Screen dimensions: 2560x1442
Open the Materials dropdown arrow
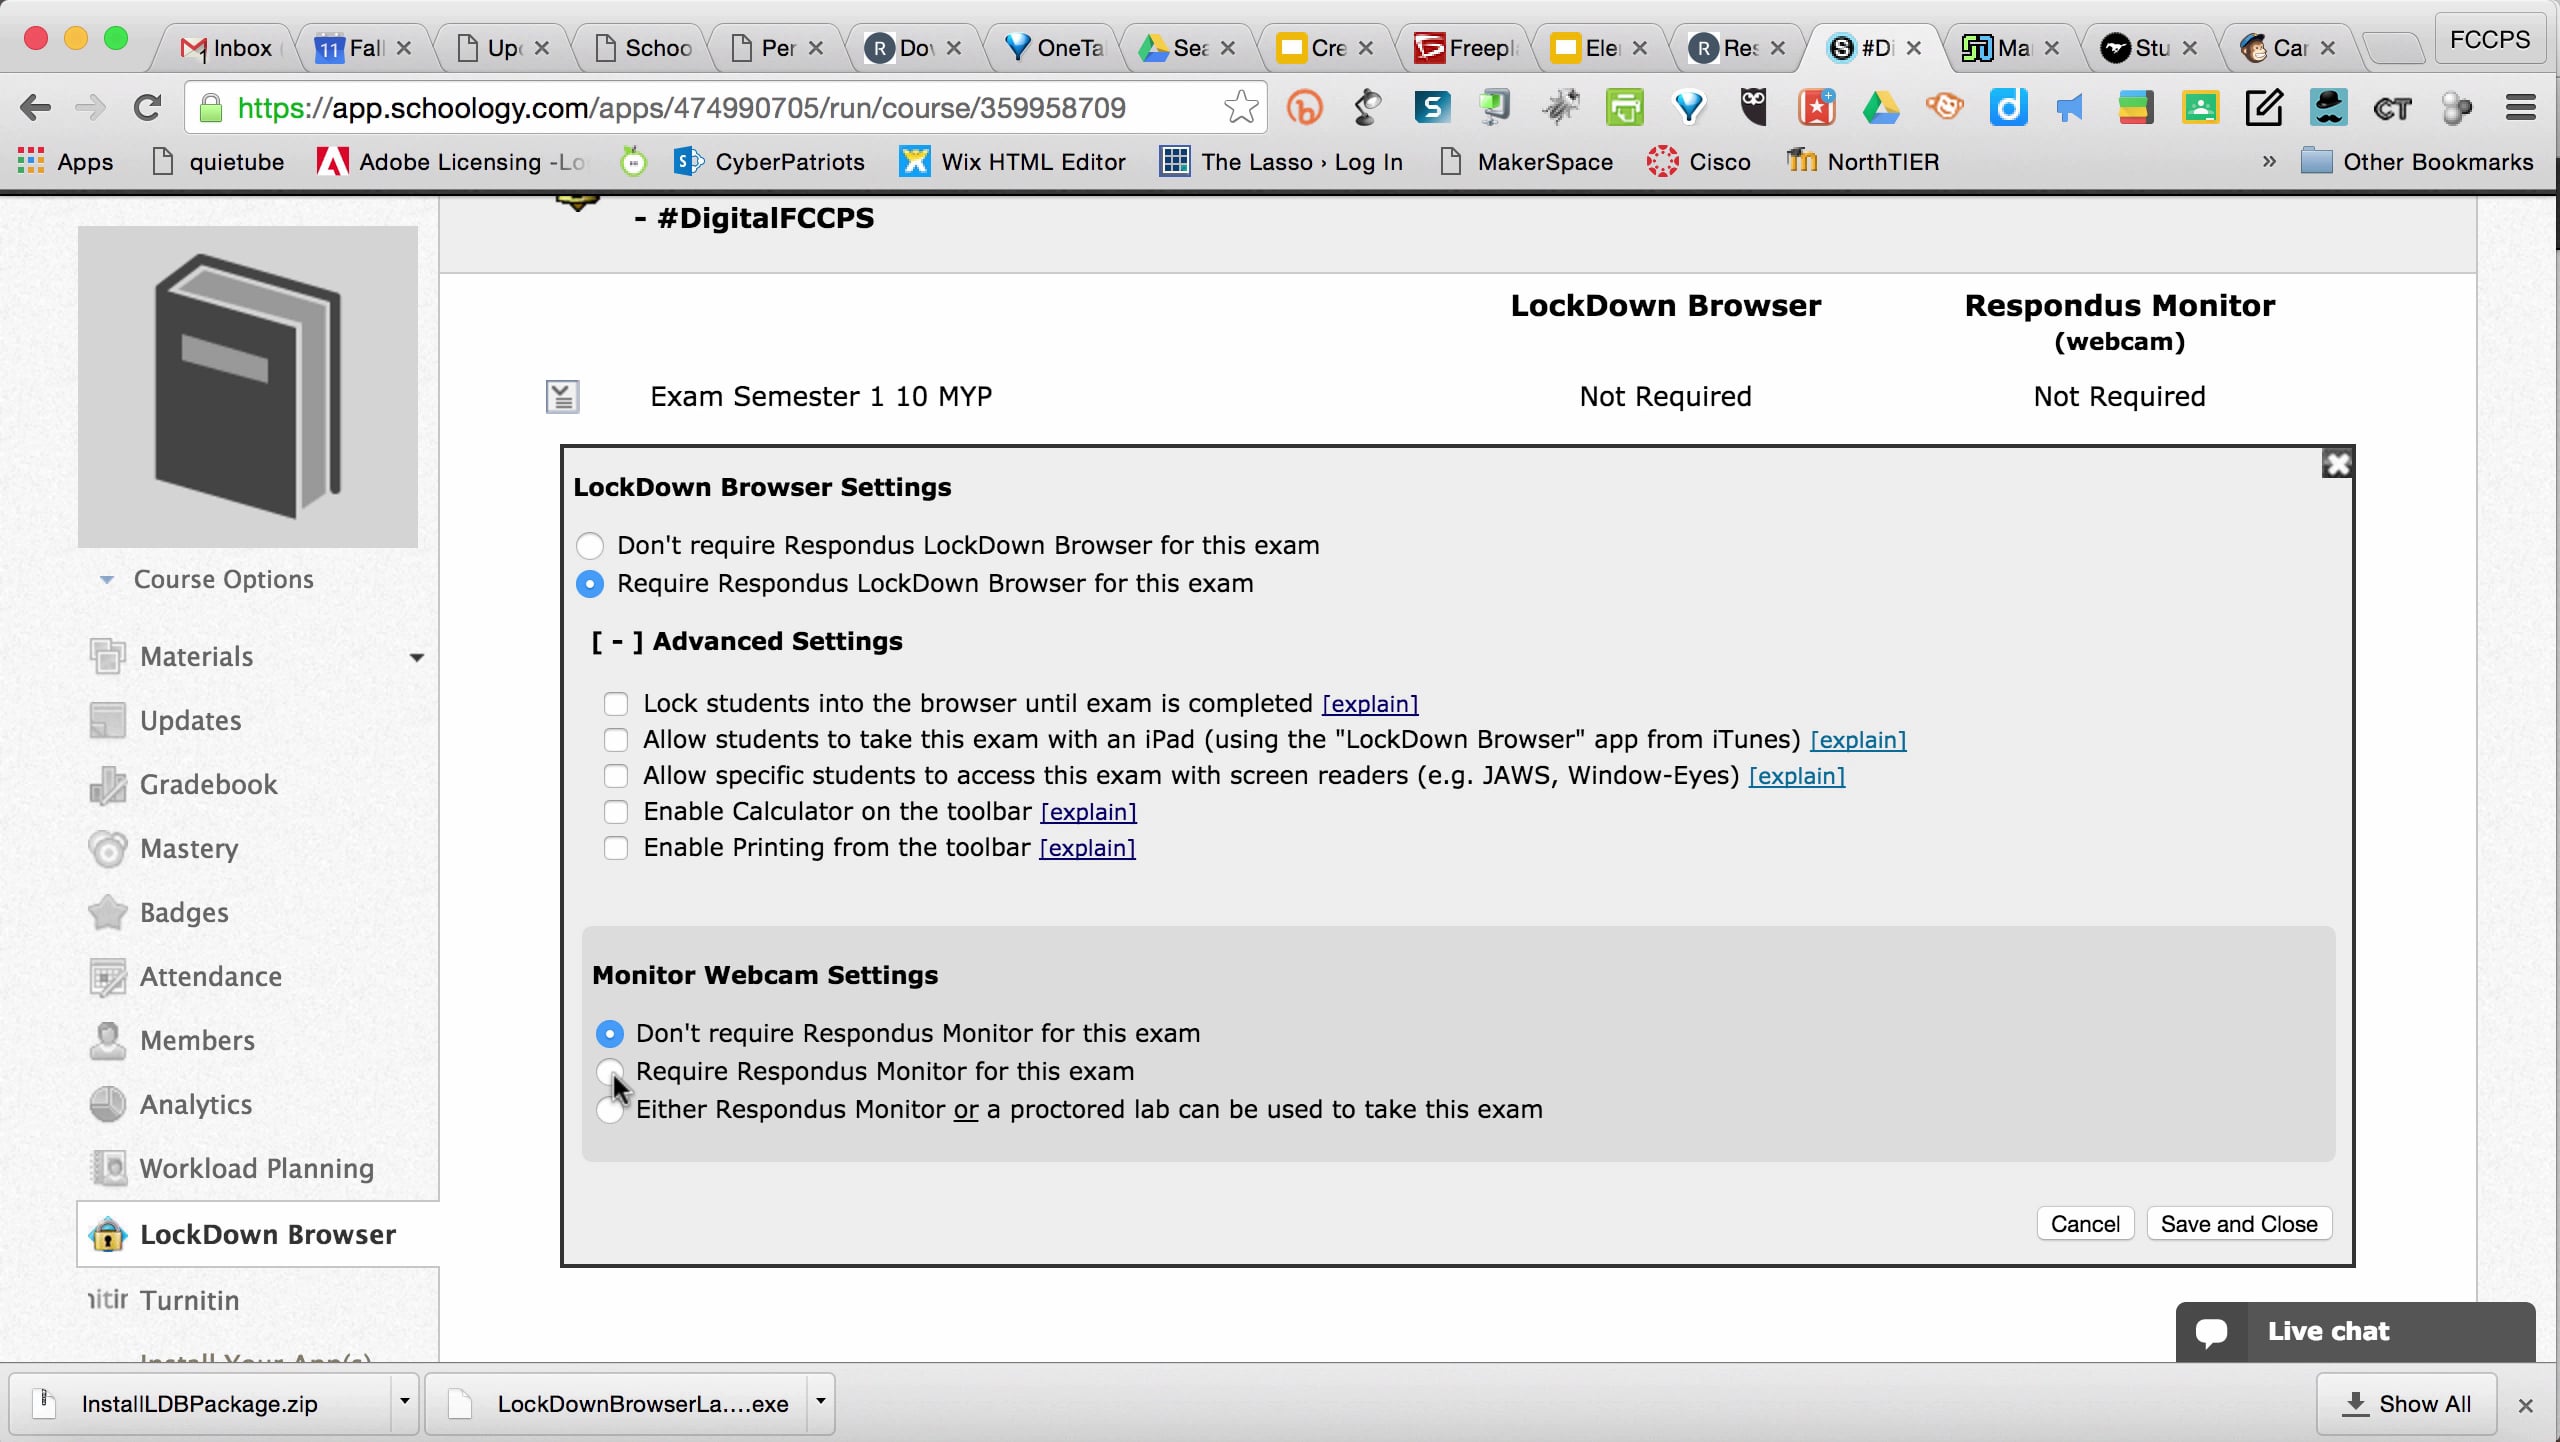[x=417, y=657]
